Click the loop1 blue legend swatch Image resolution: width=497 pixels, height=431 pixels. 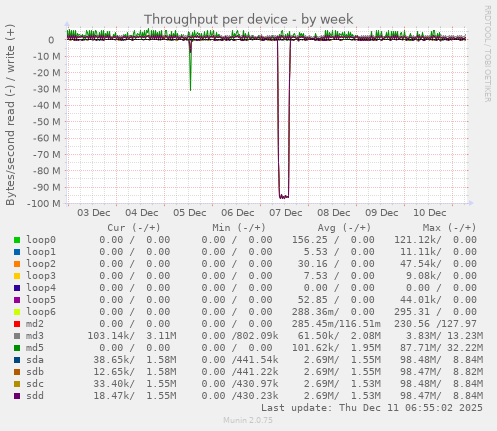click(17, 252)
